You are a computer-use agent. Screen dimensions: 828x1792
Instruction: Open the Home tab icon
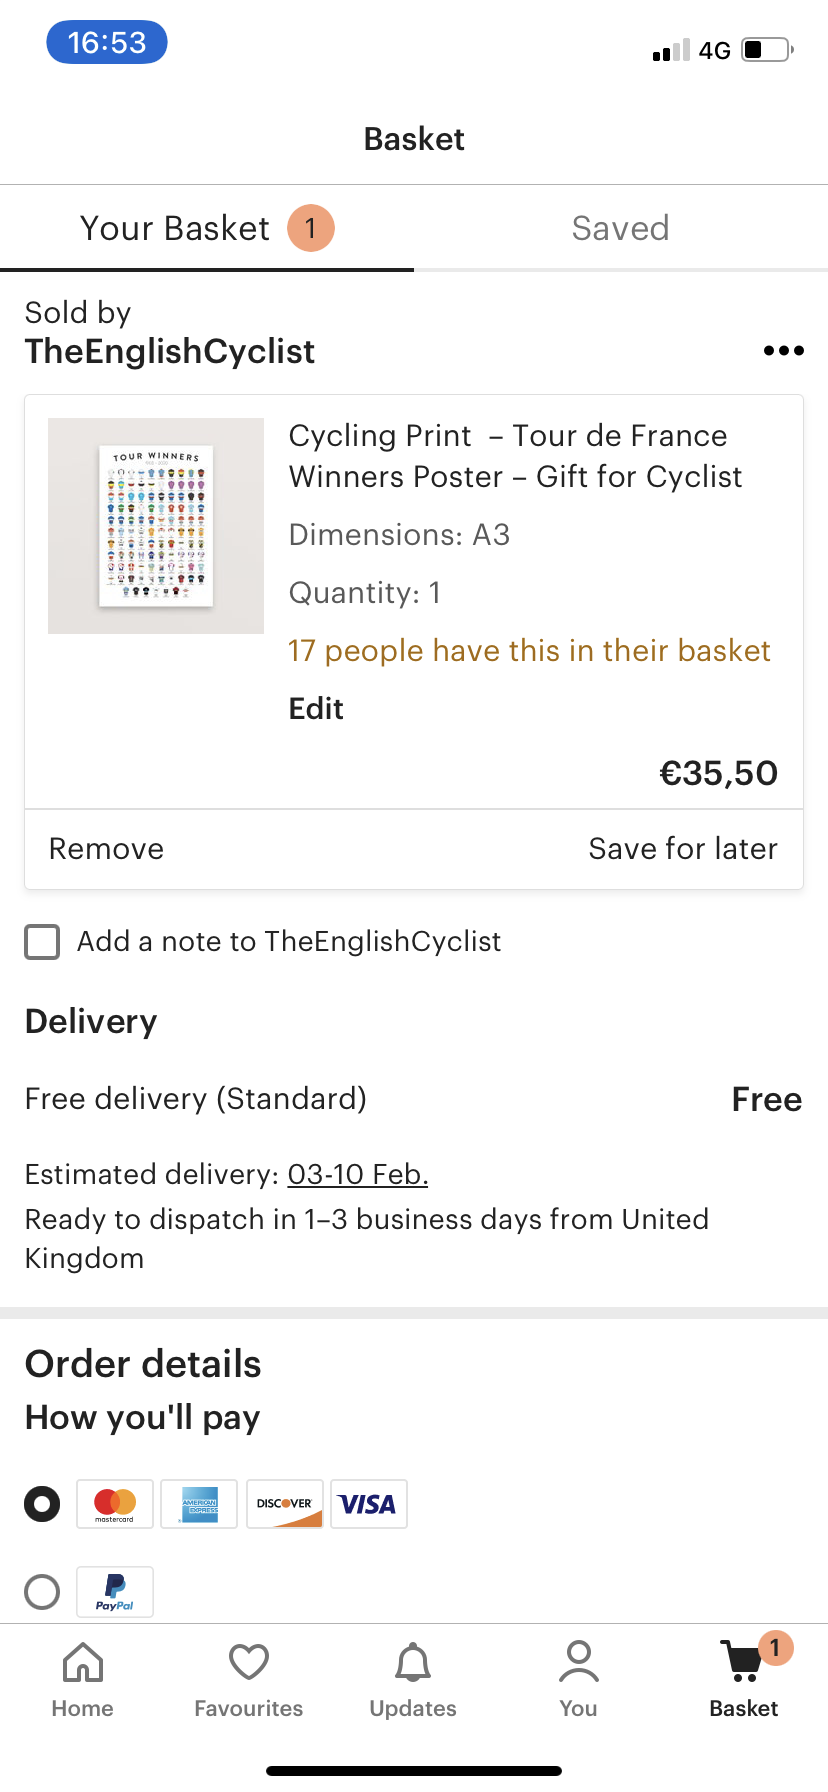tap(82, 1662)
